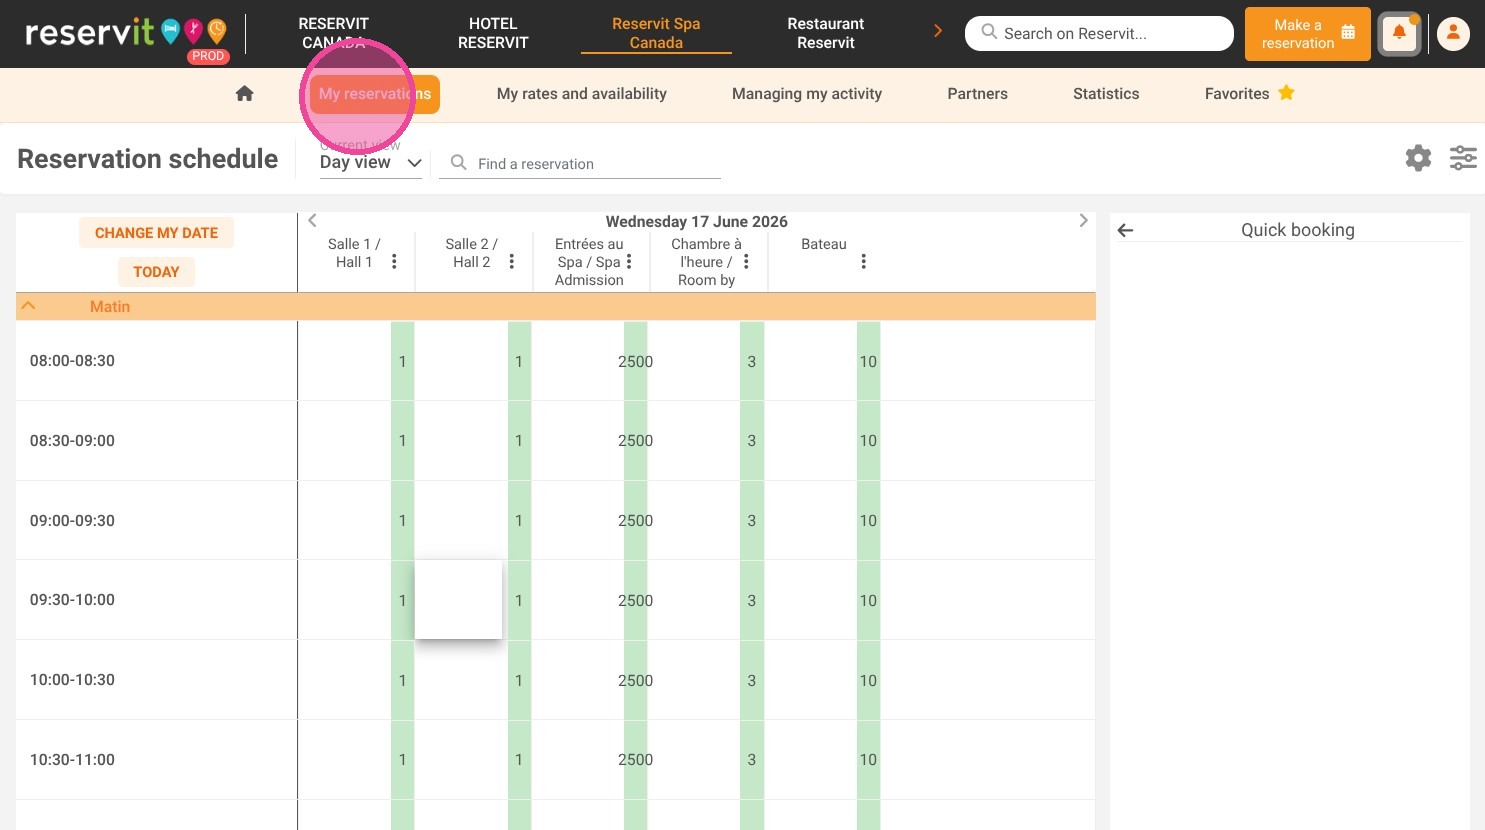Switch to HOTEL RESERVIT establishment
The width and height of the screenshot is (1485, 830).
pyautogui.click(x=493, y=33)
